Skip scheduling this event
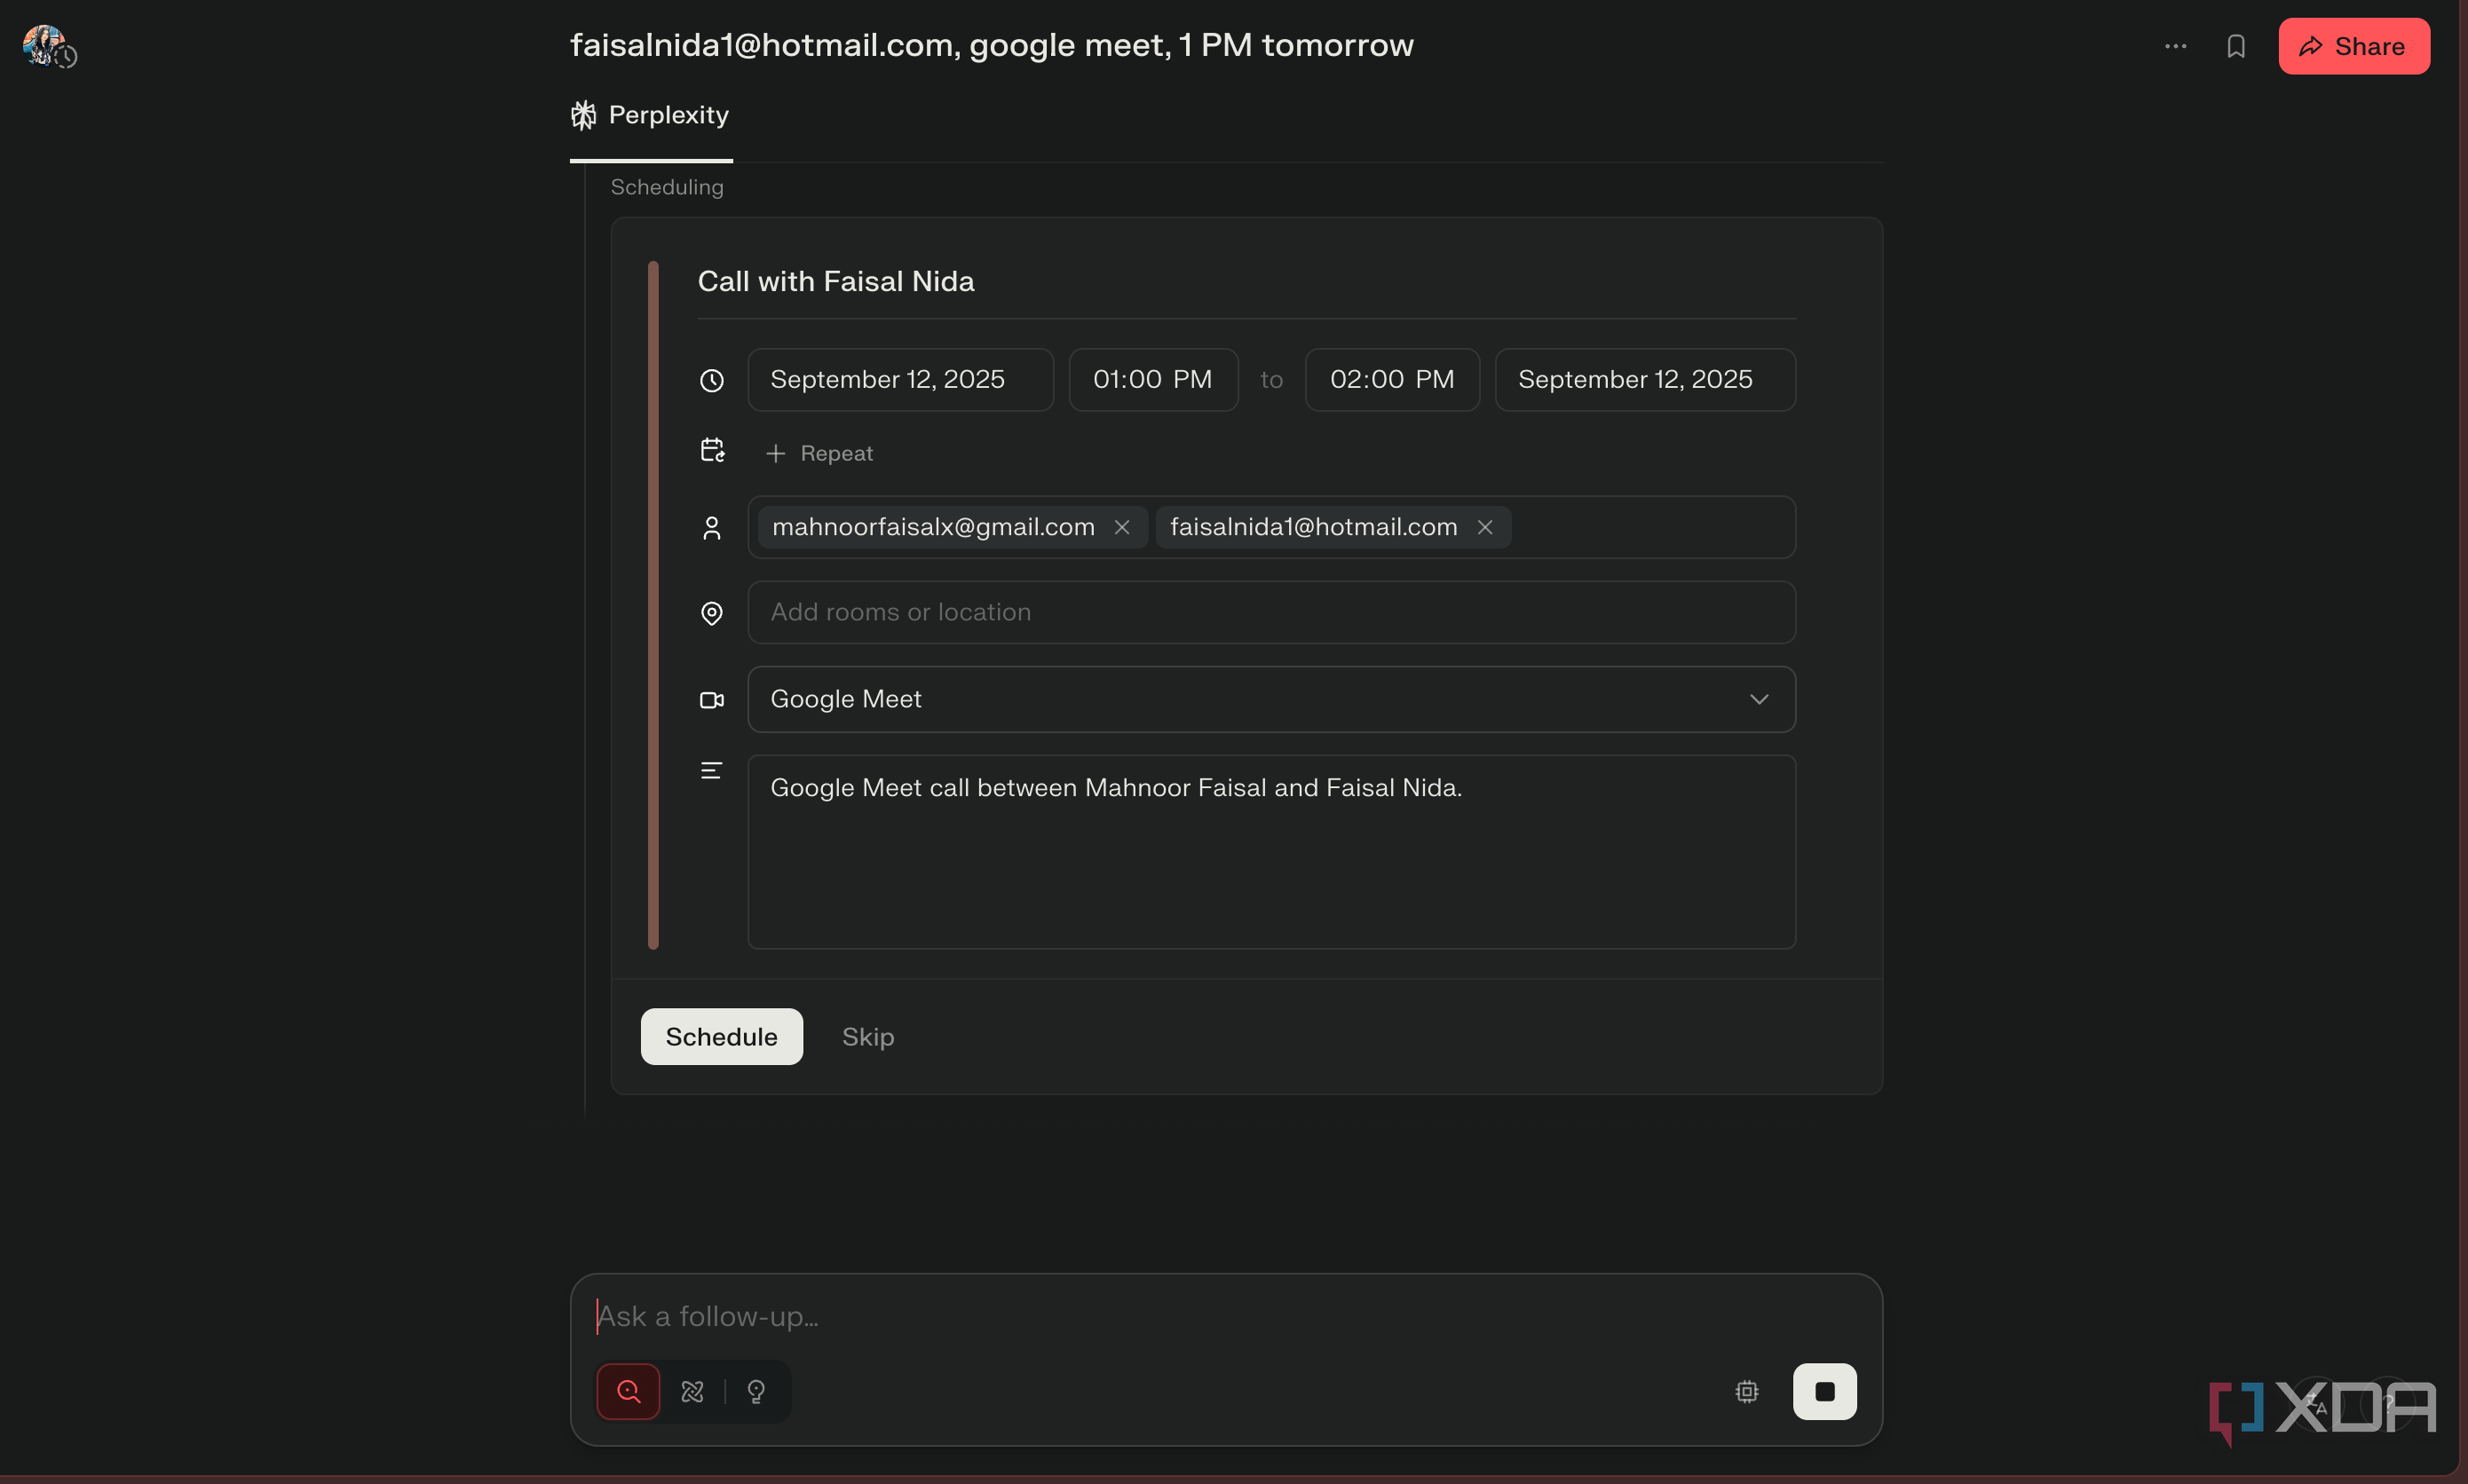 (x=868, y=1037)
